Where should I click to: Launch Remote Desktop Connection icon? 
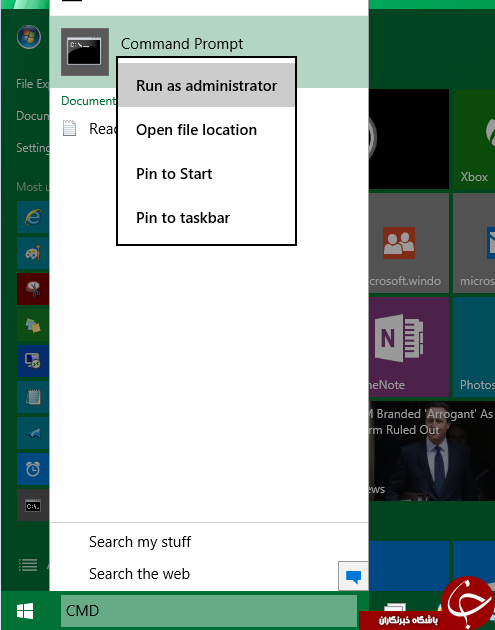(x=33, y=361)
